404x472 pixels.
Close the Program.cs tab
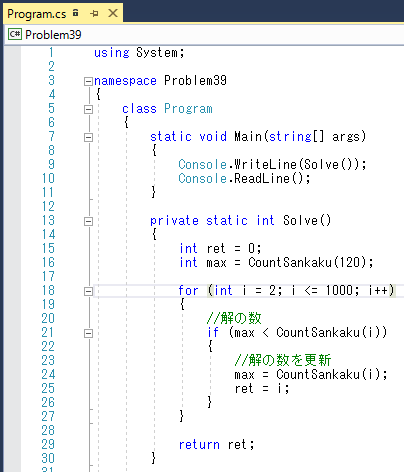pos(113,13)
